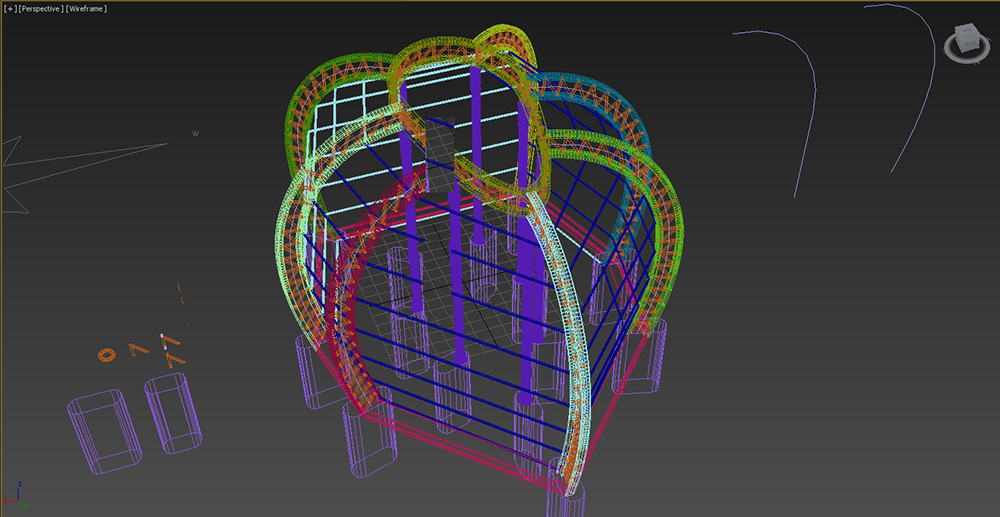Viewport: 1000px width, 517px height.
Task: Open the Perspective point-of-view menu
Action: (x=38, y=8)
